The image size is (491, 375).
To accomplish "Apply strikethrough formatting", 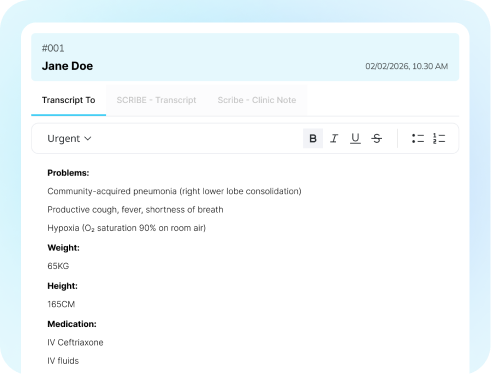I will point(377,138).
